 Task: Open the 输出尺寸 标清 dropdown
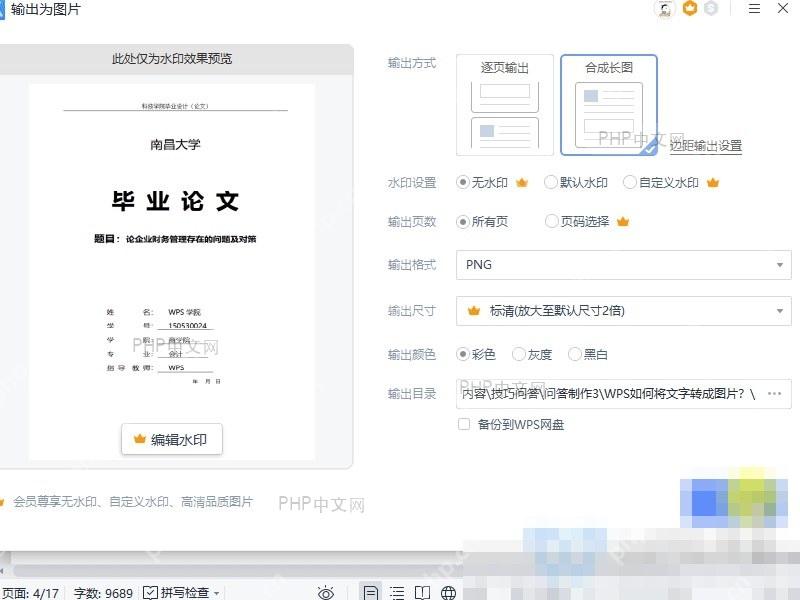pos(623,311)
